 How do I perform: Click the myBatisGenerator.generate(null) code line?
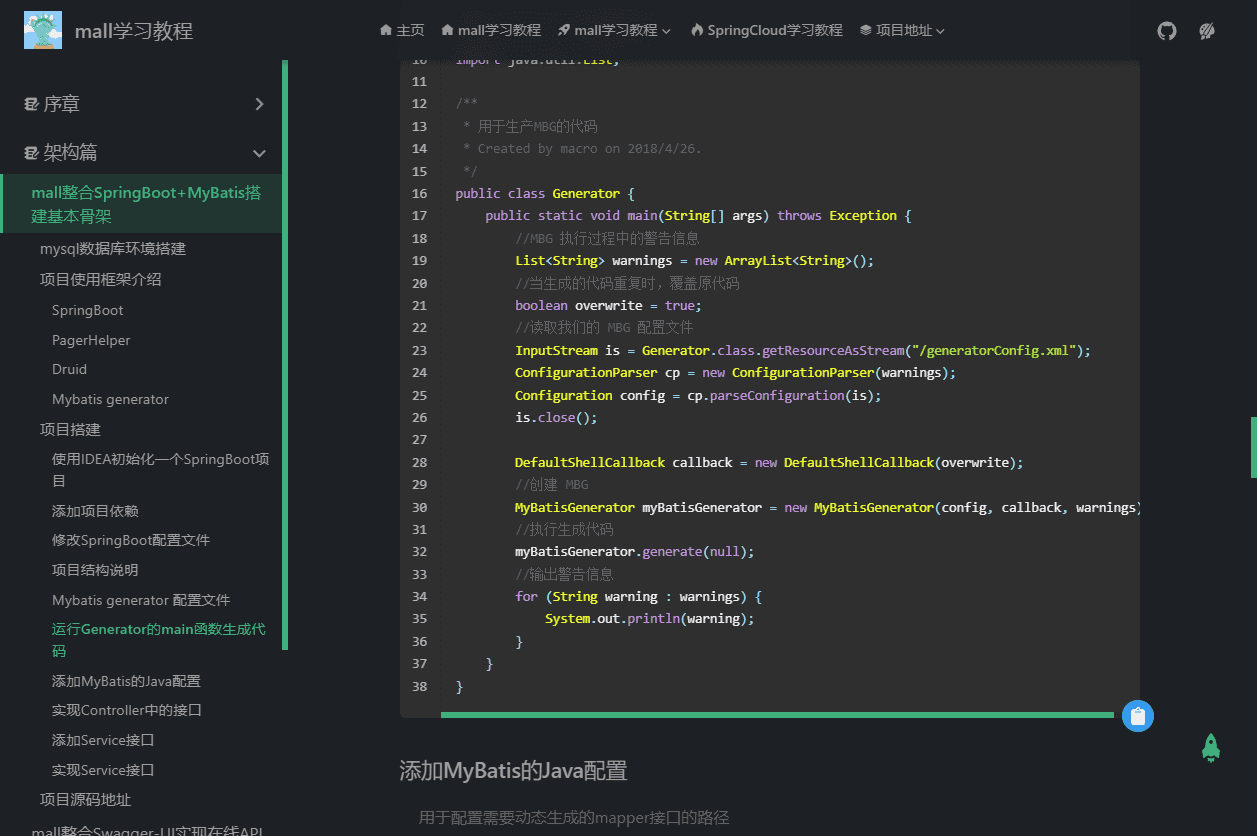[635, 552]
